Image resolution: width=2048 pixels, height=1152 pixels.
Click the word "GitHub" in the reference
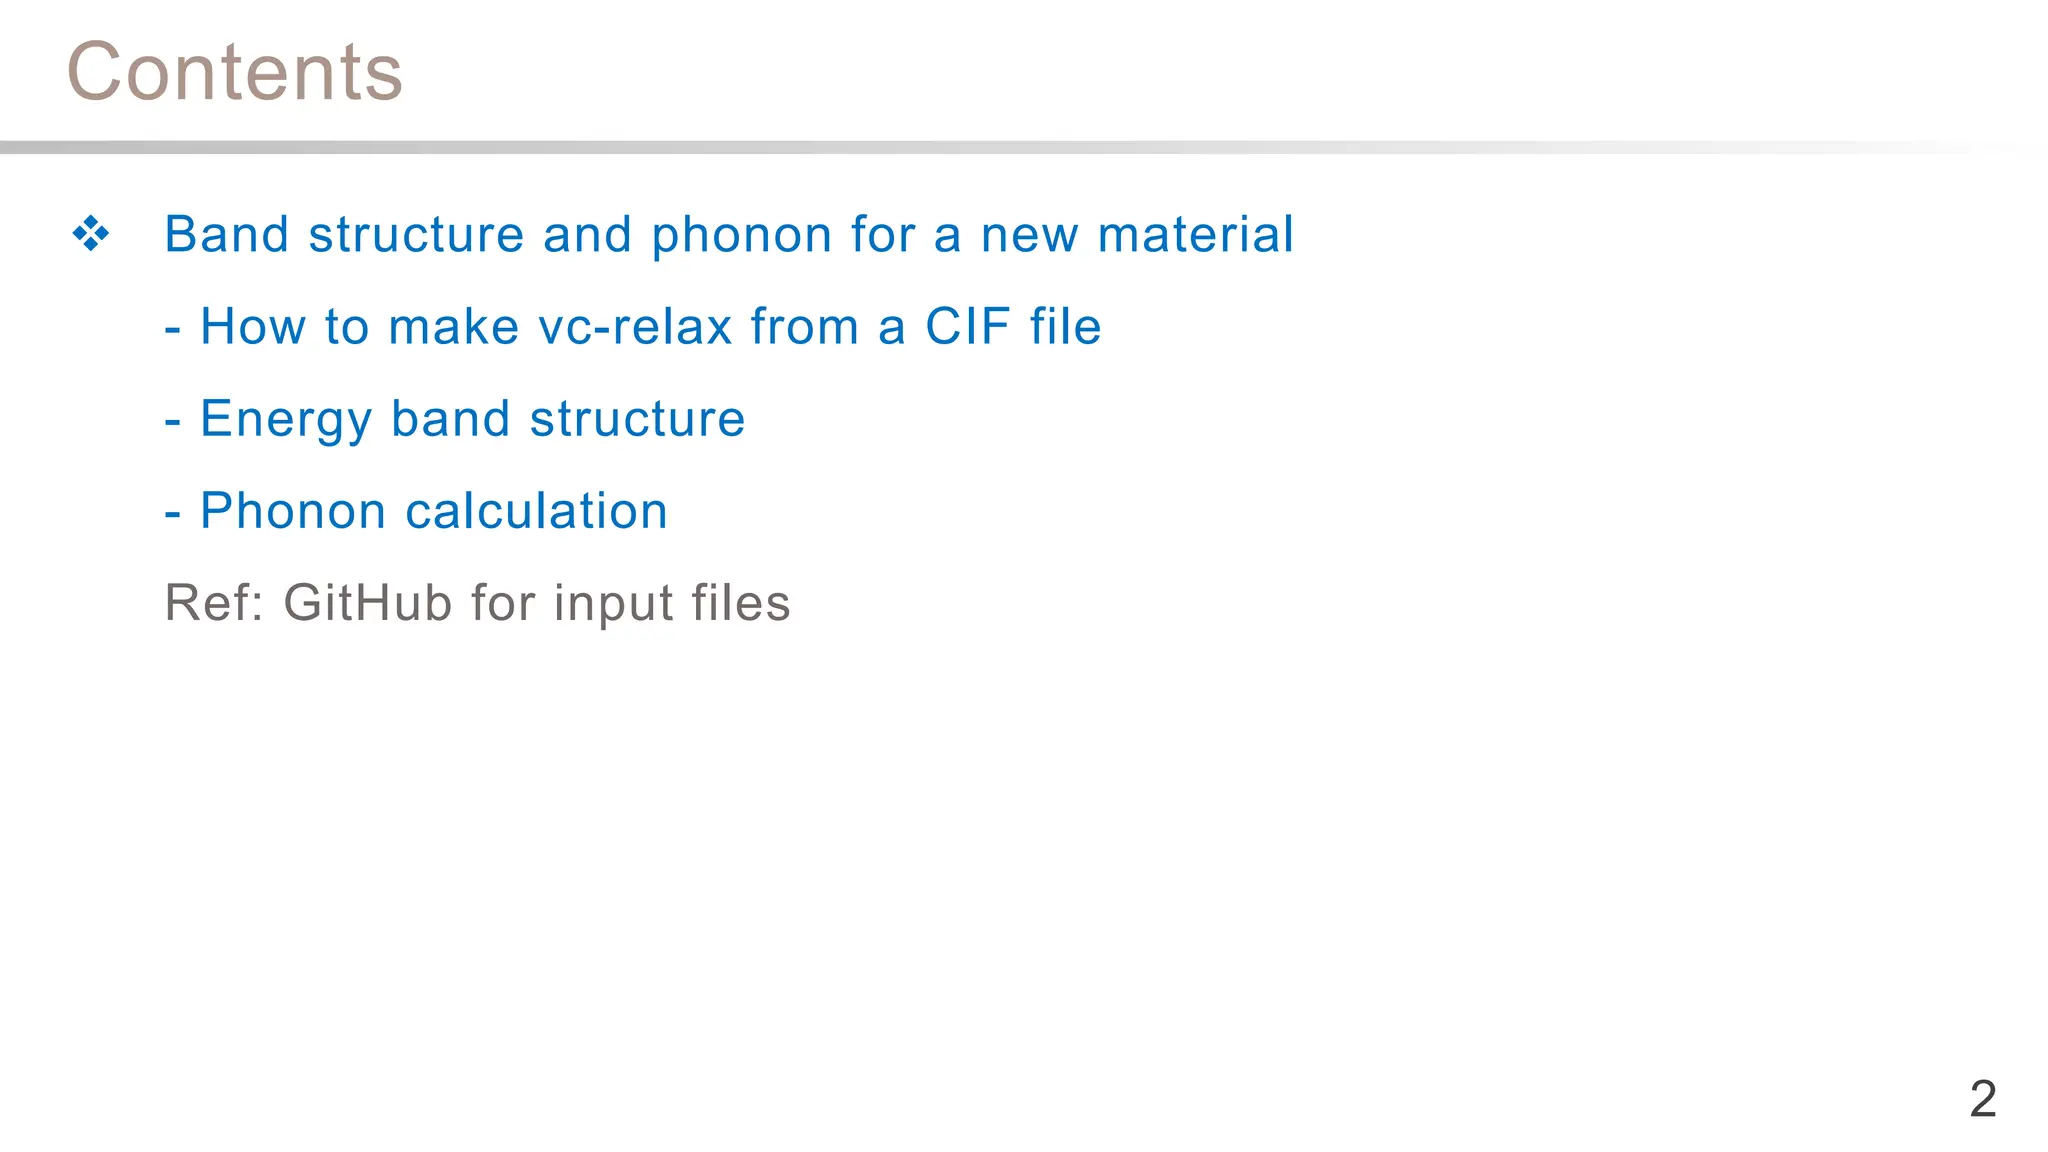pyautogui.click(x=367, y=603)
